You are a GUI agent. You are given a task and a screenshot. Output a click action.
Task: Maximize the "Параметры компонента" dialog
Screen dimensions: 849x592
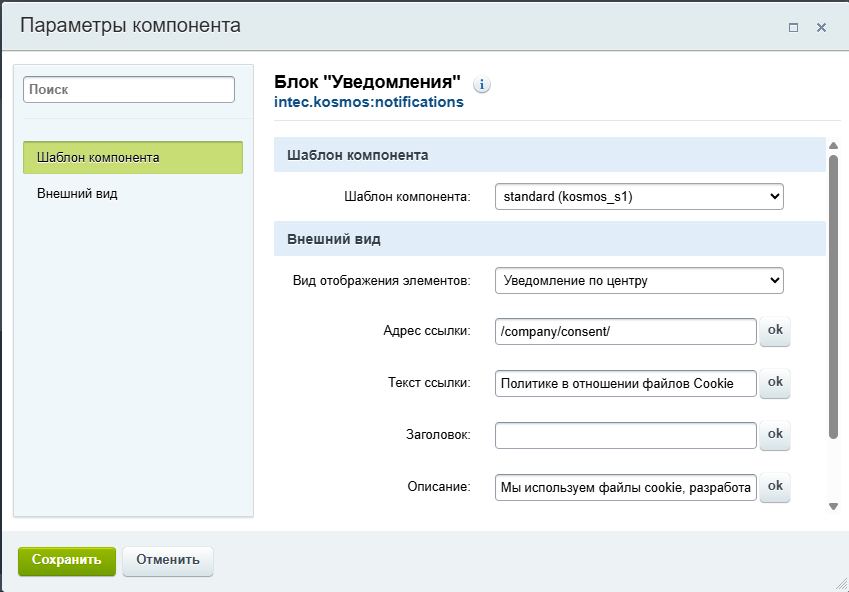click(793, 28)
